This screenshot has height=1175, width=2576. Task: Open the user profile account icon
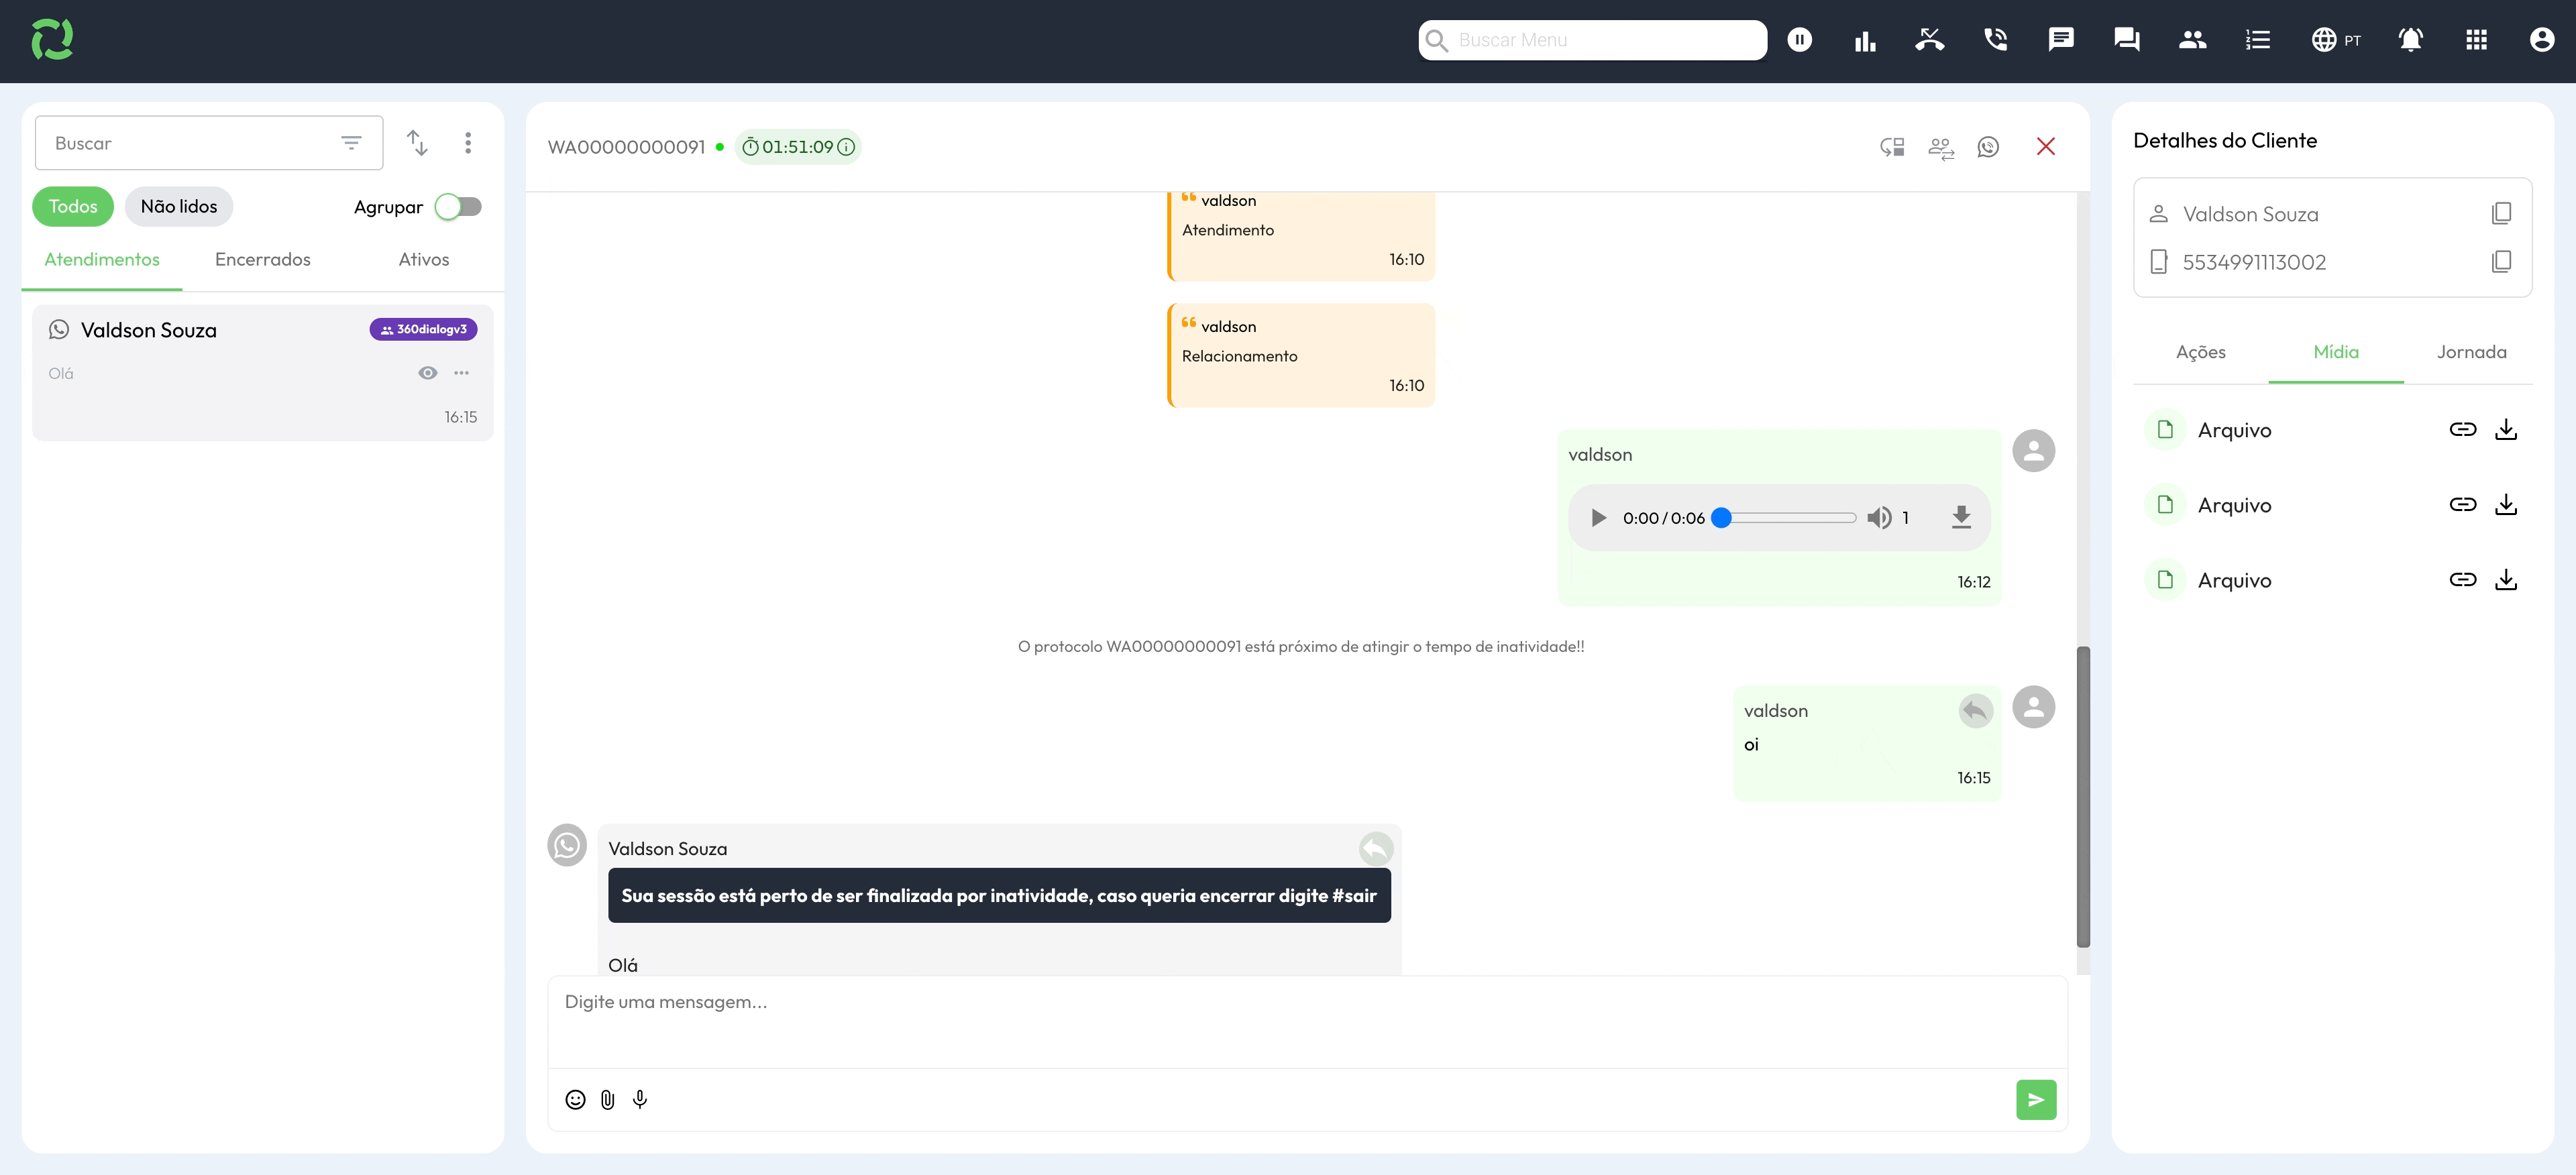pyautogui.click(x=2542, y=40)
